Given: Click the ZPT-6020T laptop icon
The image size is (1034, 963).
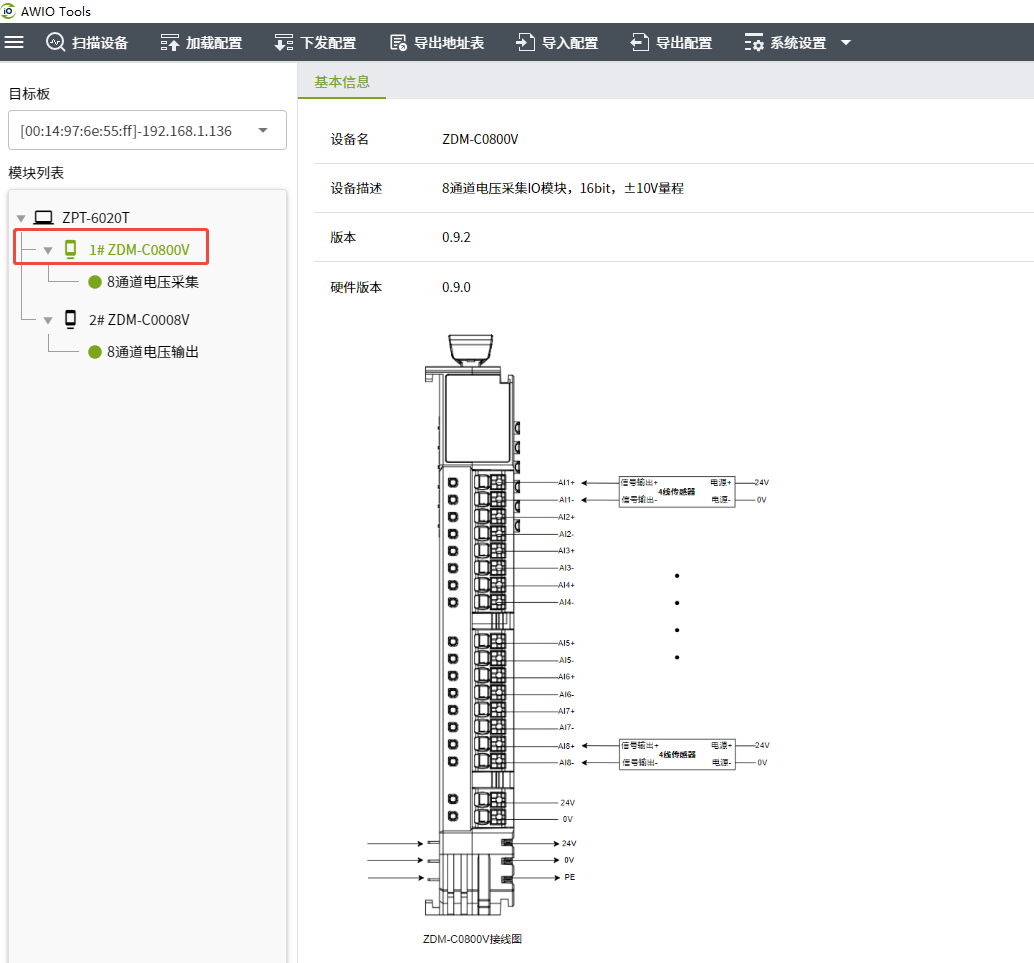Looking at the screenshot, I should (x=44, y=217).
